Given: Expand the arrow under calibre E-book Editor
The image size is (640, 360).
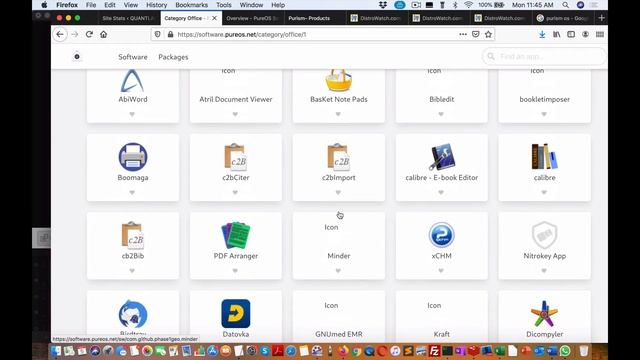Looking at the screenshot, I should [x=441, y=193].
